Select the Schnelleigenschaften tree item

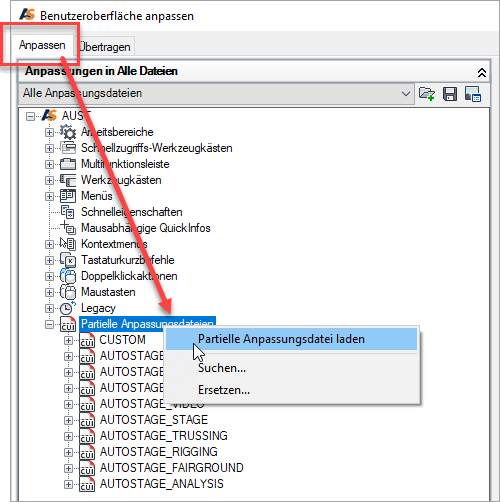132,212
